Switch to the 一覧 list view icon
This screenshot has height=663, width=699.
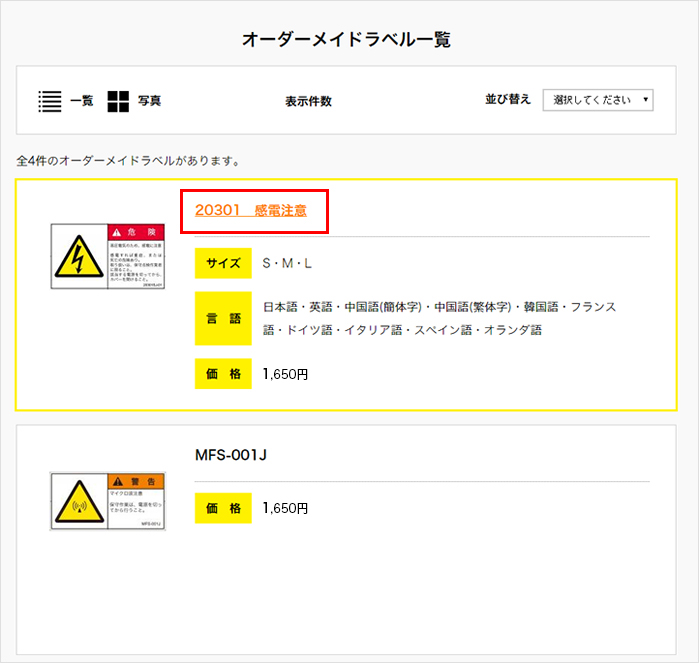tap(50, 100)
